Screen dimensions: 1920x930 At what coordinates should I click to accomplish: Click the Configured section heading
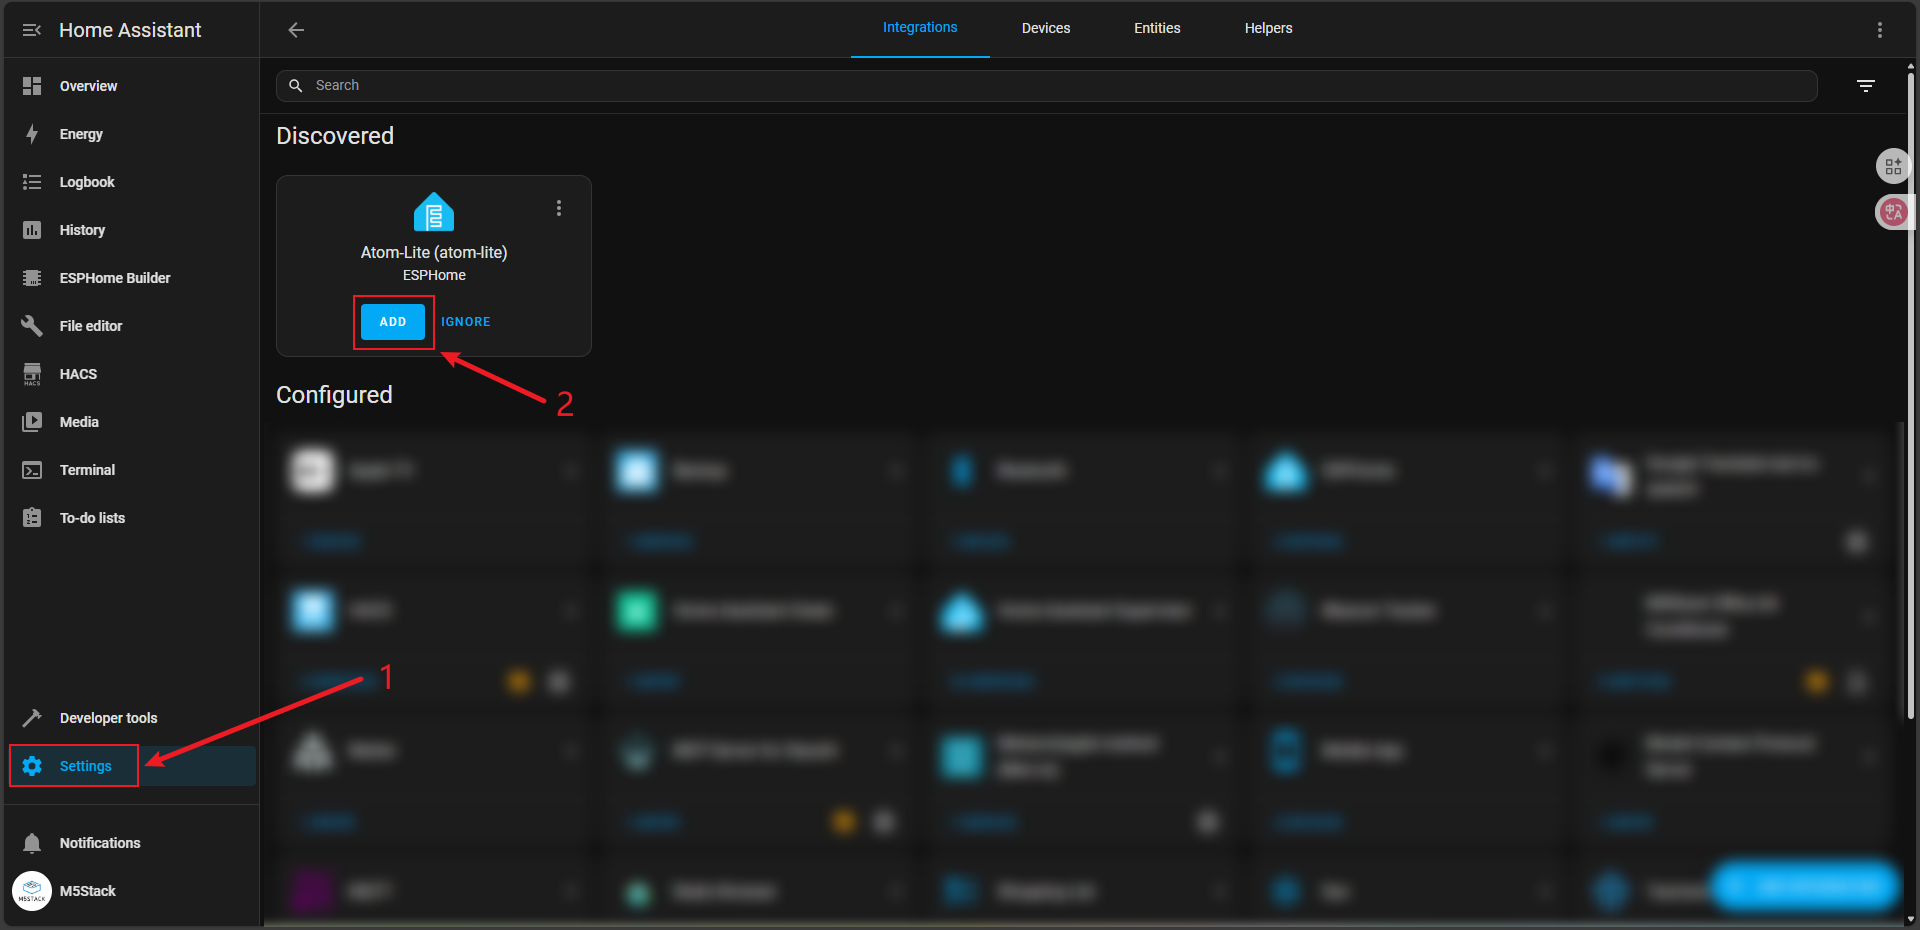(x=334, y=395)
